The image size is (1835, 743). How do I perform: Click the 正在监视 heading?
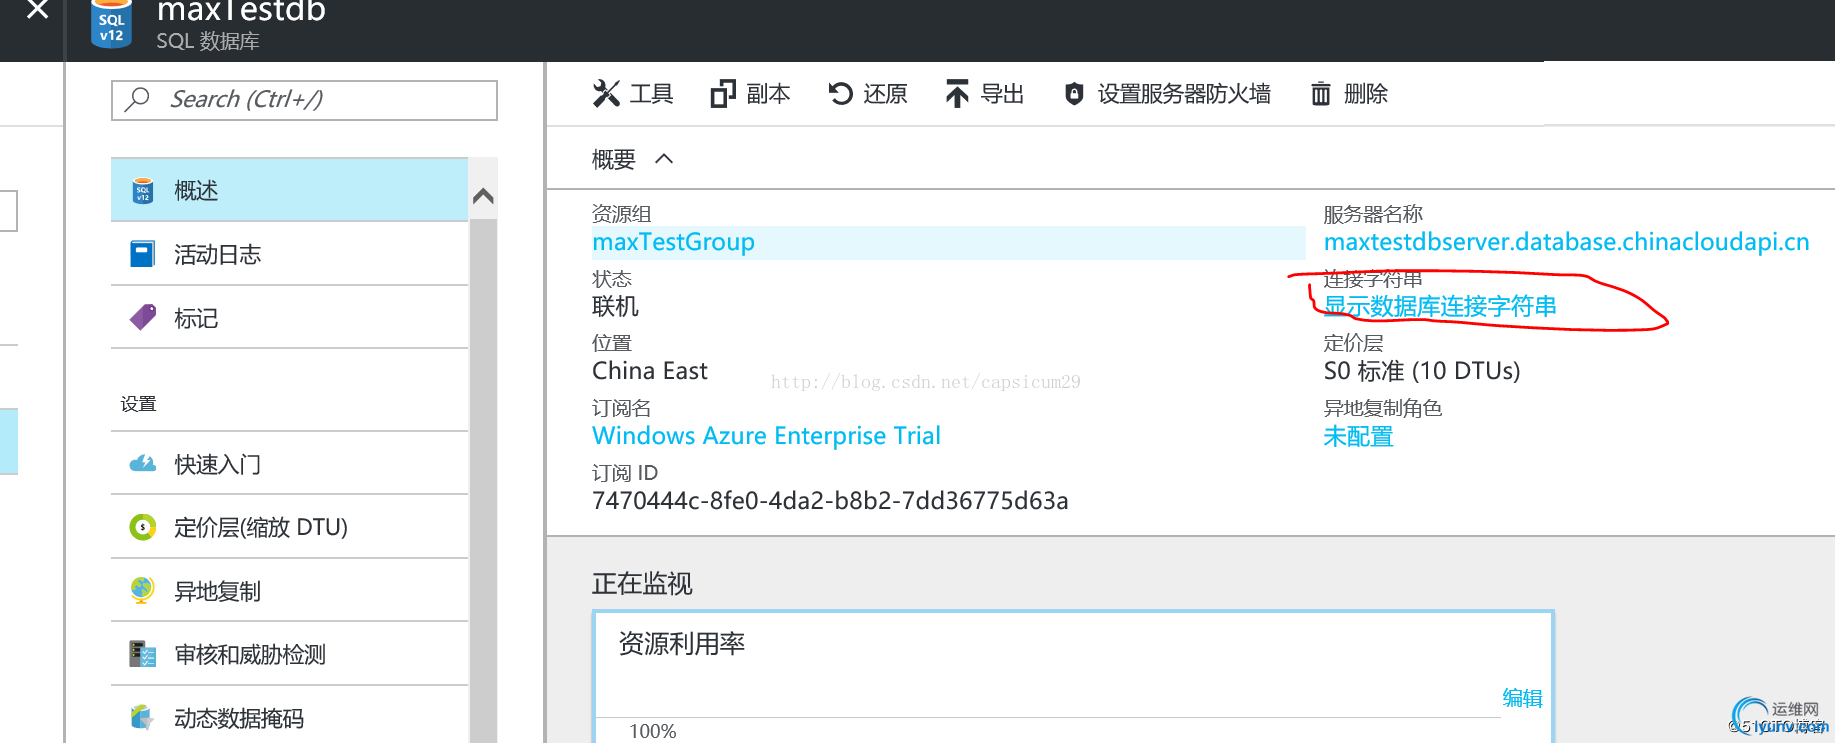pyautogui.click(x=642, y=583)
